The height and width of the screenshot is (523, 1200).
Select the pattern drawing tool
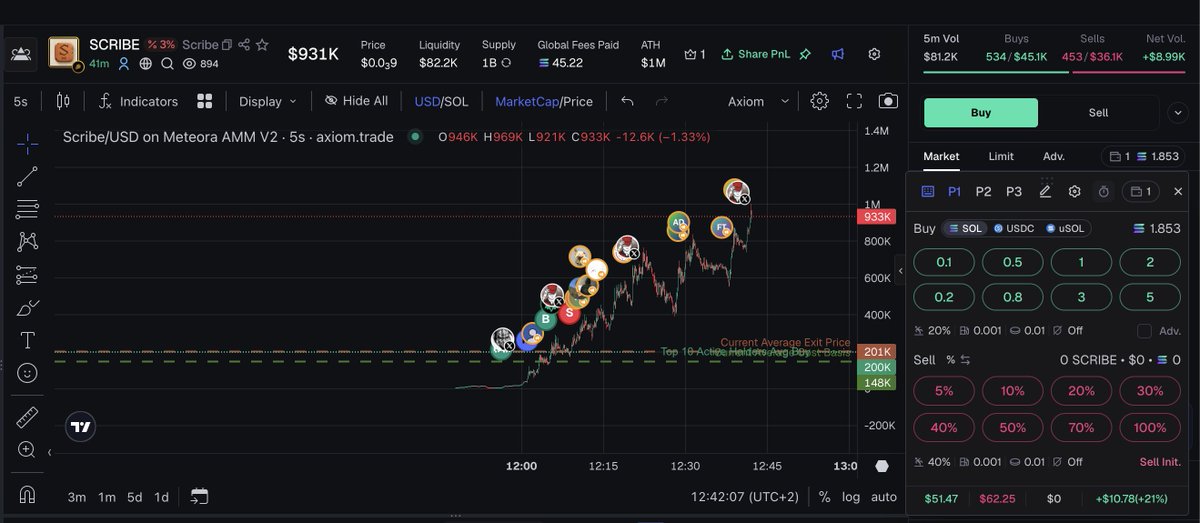click(27, 242)
